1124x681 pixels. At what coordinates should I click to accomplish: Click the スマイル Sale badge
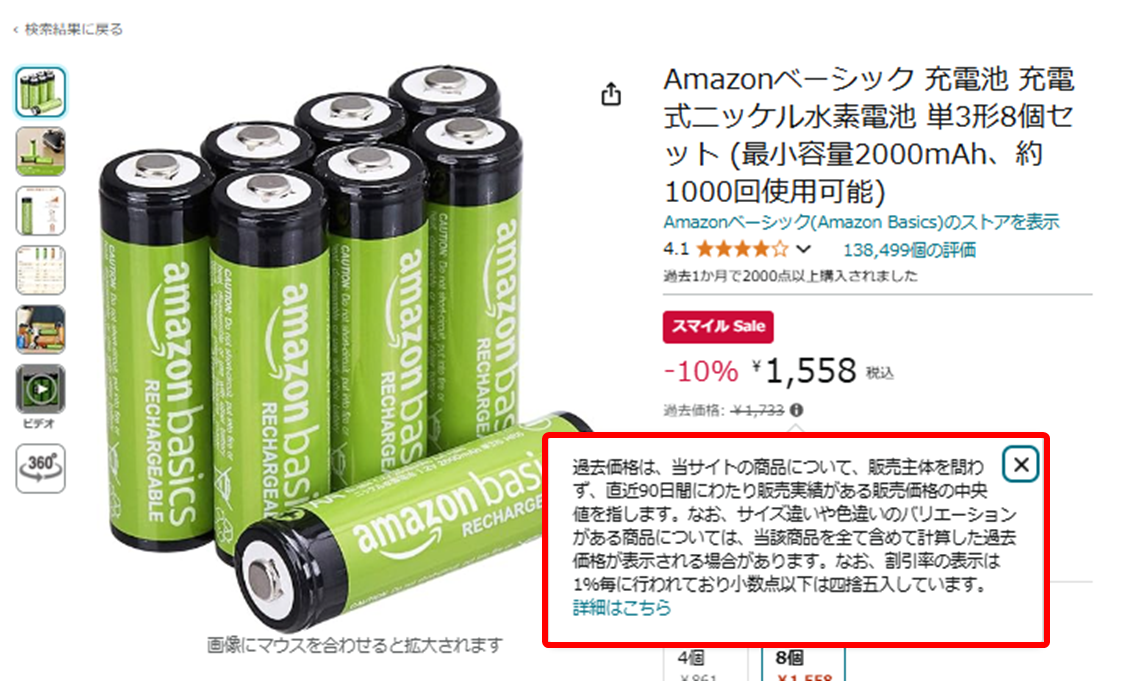(x=718, y=327)
